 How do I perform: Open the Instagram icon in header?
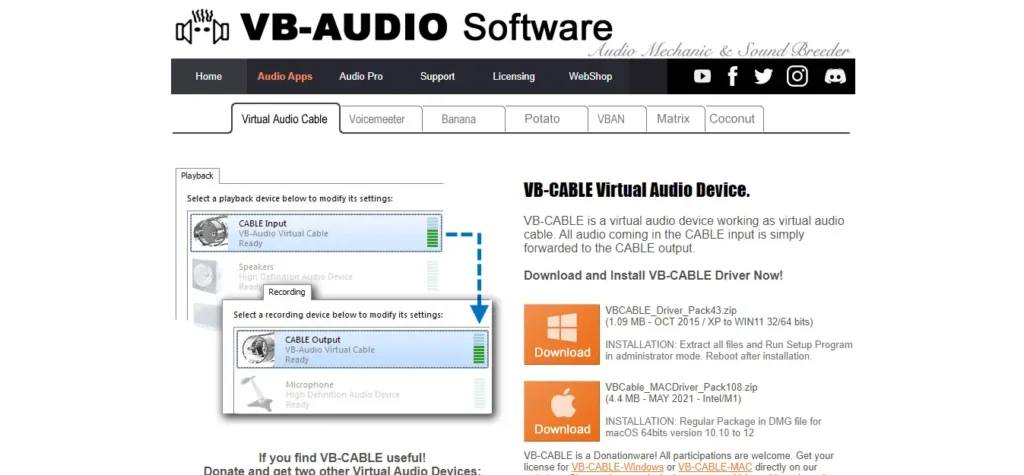(x=797, y=76)
